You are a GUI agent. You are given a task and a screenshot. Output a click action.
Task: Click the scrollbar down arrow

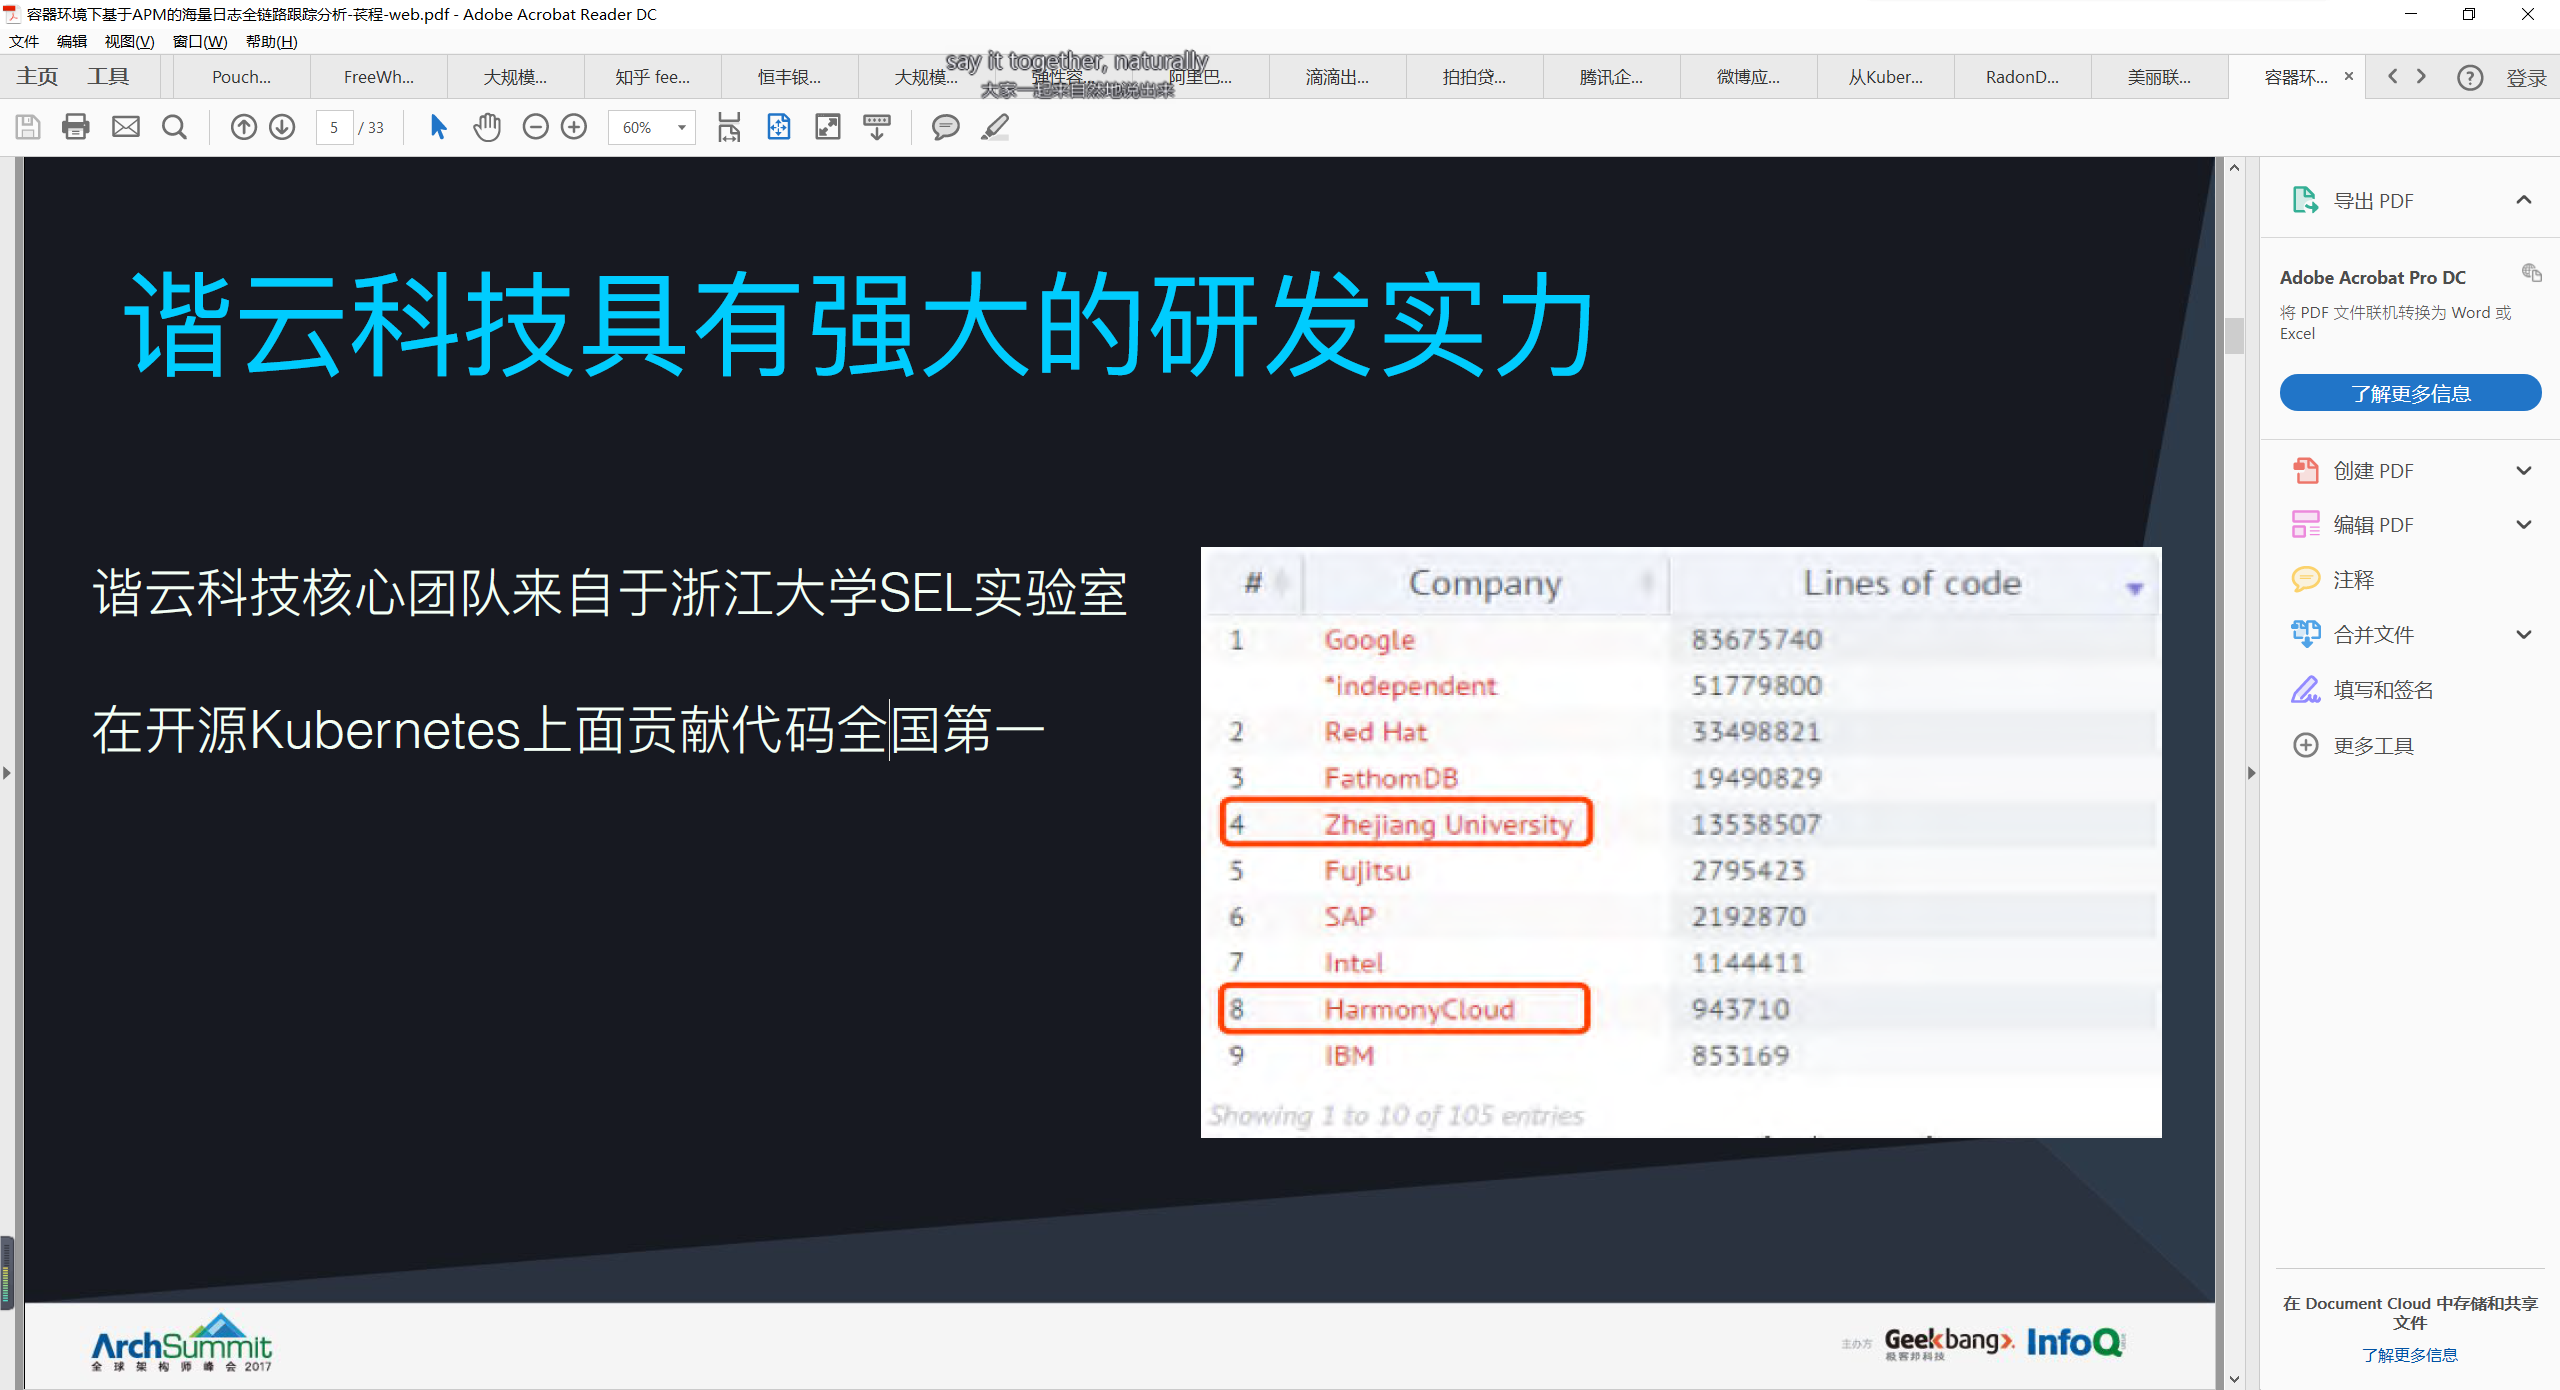(2234, 1379)
